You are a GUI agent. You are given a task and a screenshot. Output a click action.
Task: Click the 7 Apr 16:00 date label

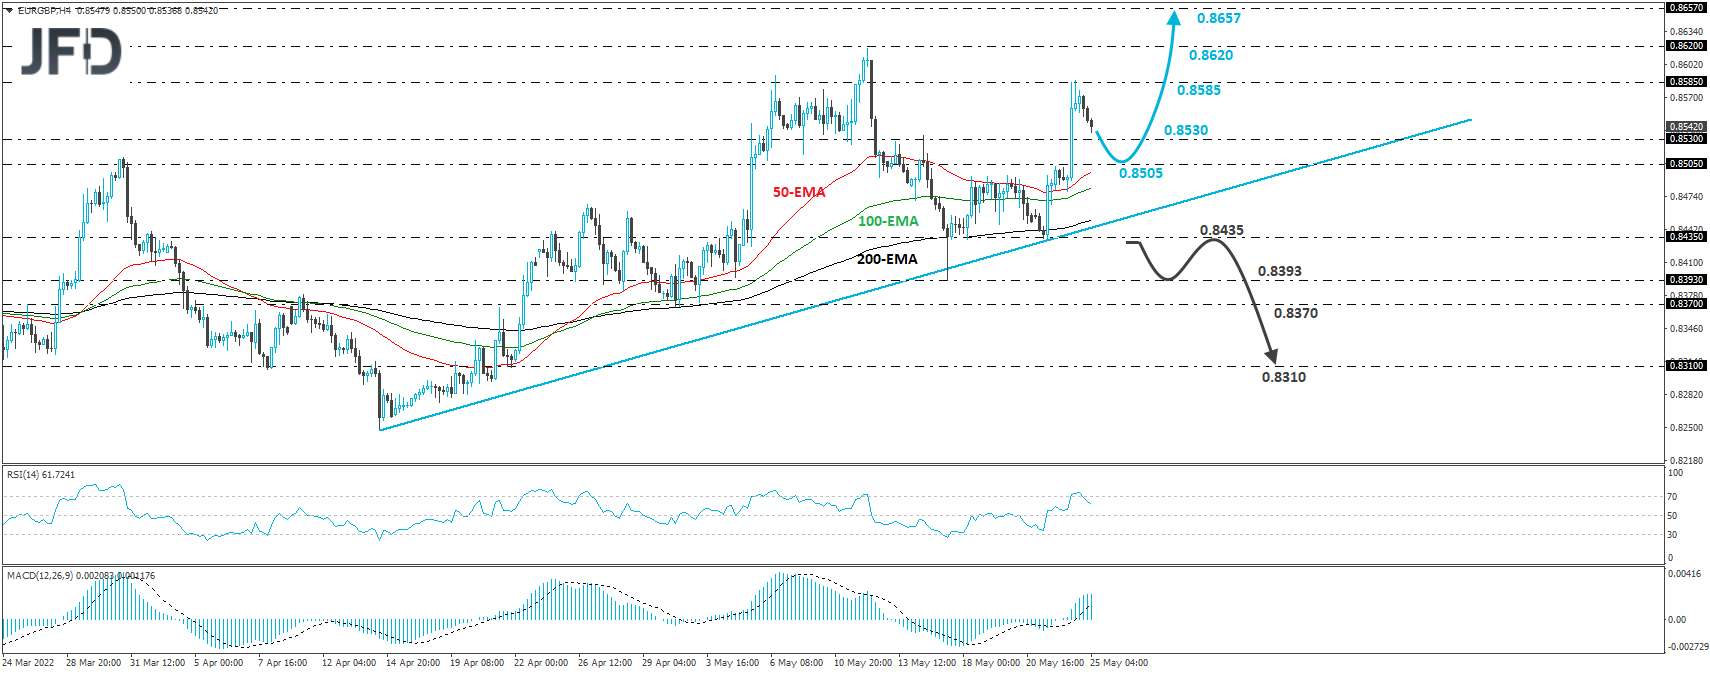click(282, 663)
